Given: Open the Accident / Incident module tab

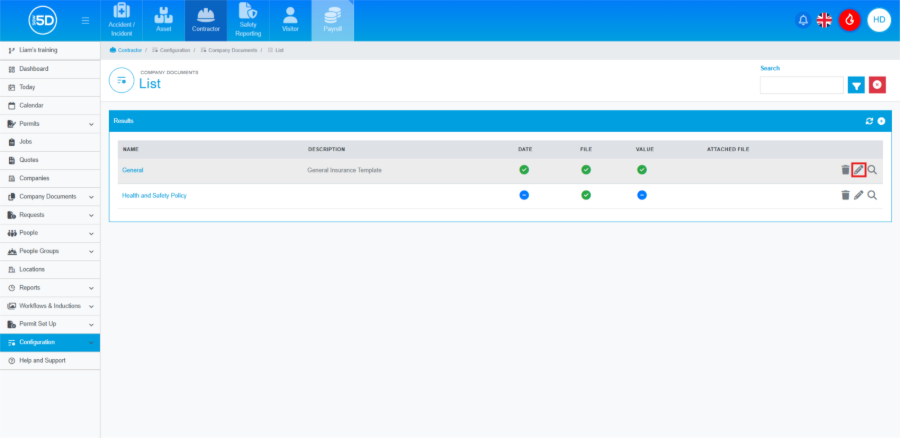Looking at the screenshot, I should [121, 20].
